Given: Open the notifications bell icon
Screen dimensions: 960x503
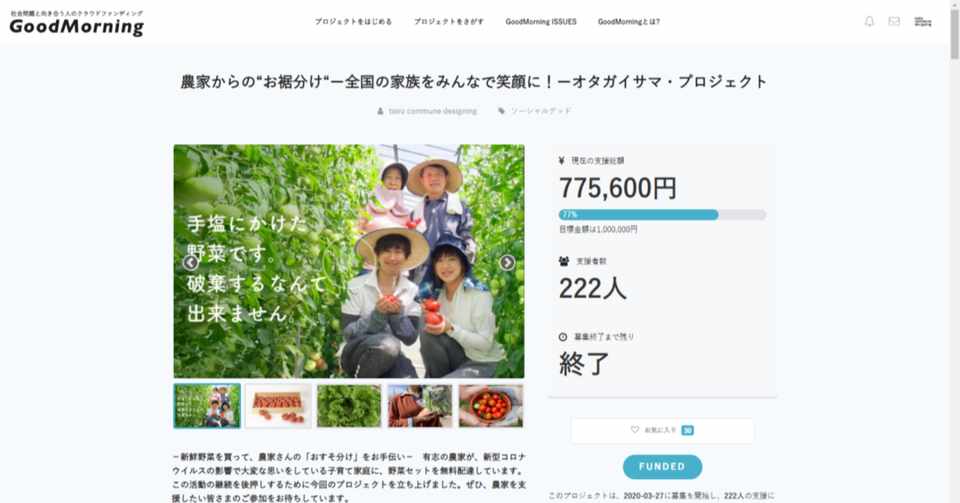Looking at the screenshot, I should pyautogui.click(x=869, y=21).
